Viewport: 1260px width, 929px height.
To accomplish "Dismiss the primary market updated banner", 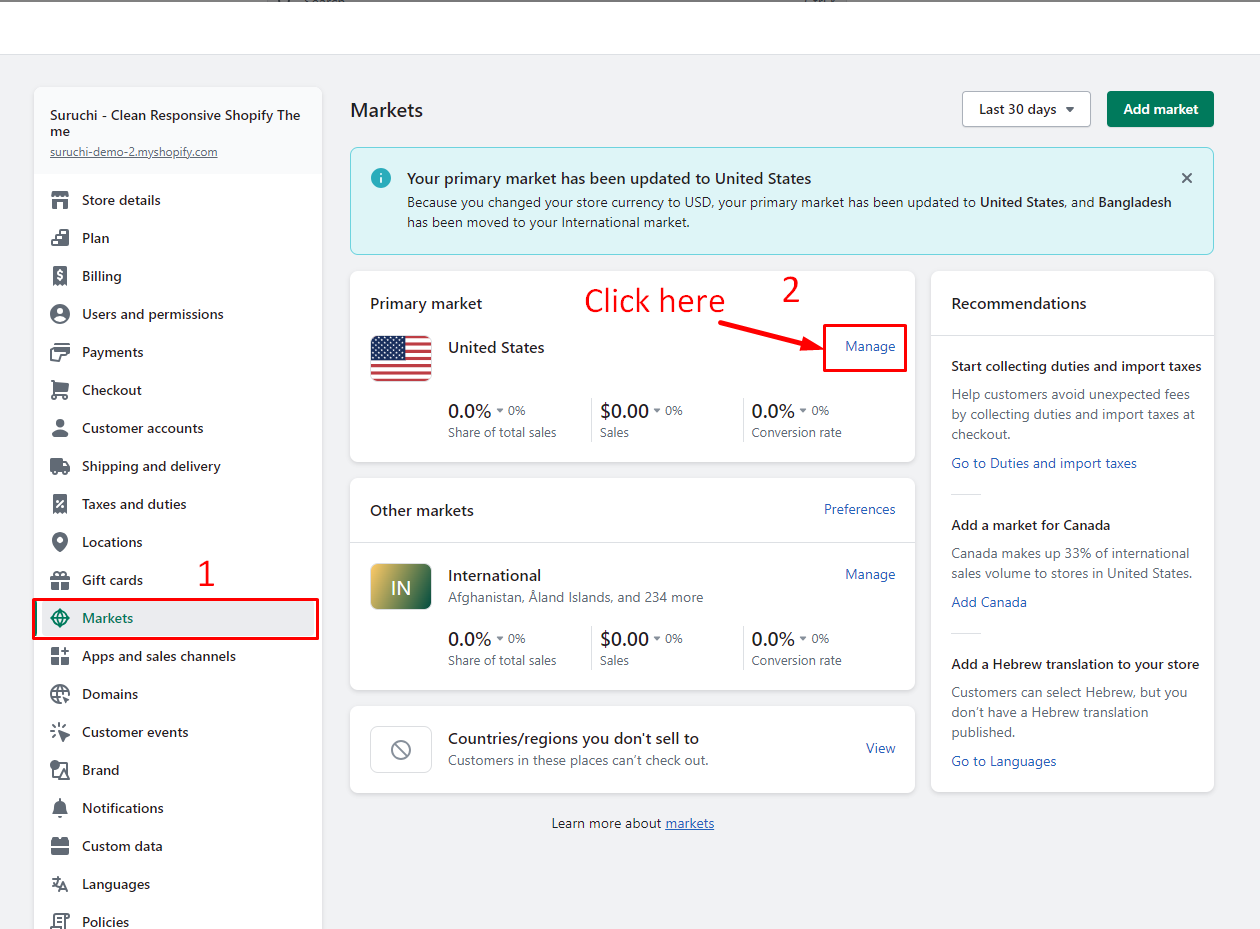I will pyautogui.click(x=1186, y=178).
